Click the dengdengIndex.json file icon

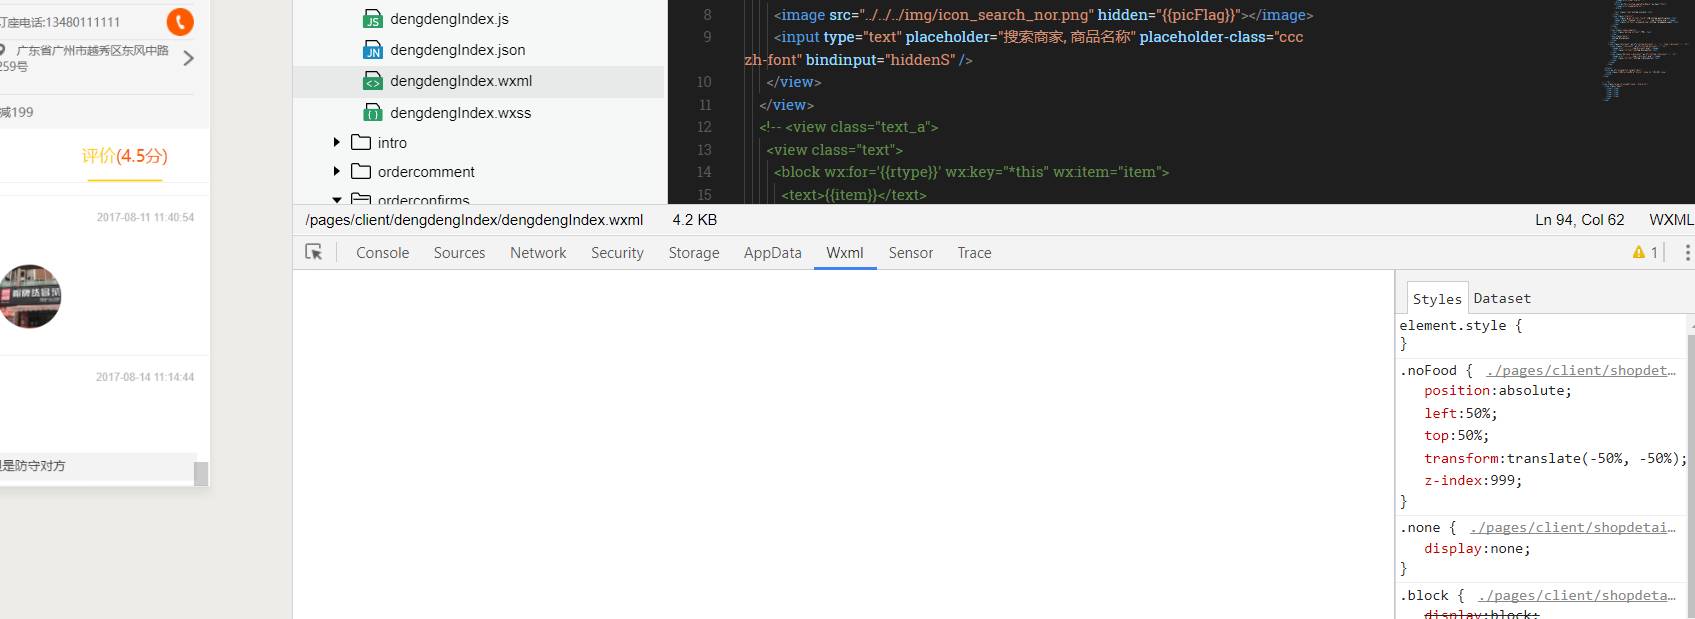click(x=372, y=50)
